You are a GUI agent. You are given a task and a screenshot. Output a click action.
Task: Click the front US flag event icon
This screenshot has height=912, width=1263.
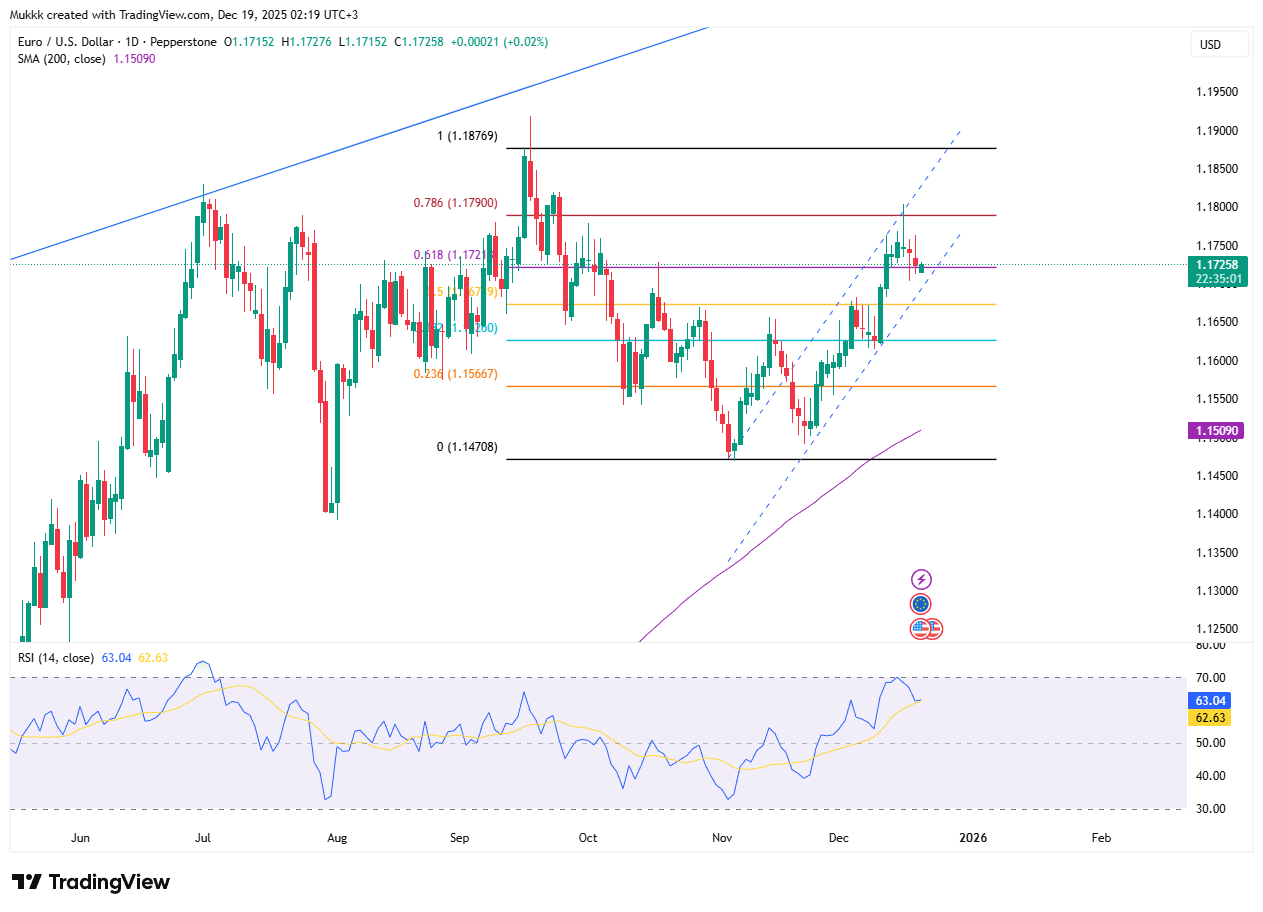click(920, 629)
